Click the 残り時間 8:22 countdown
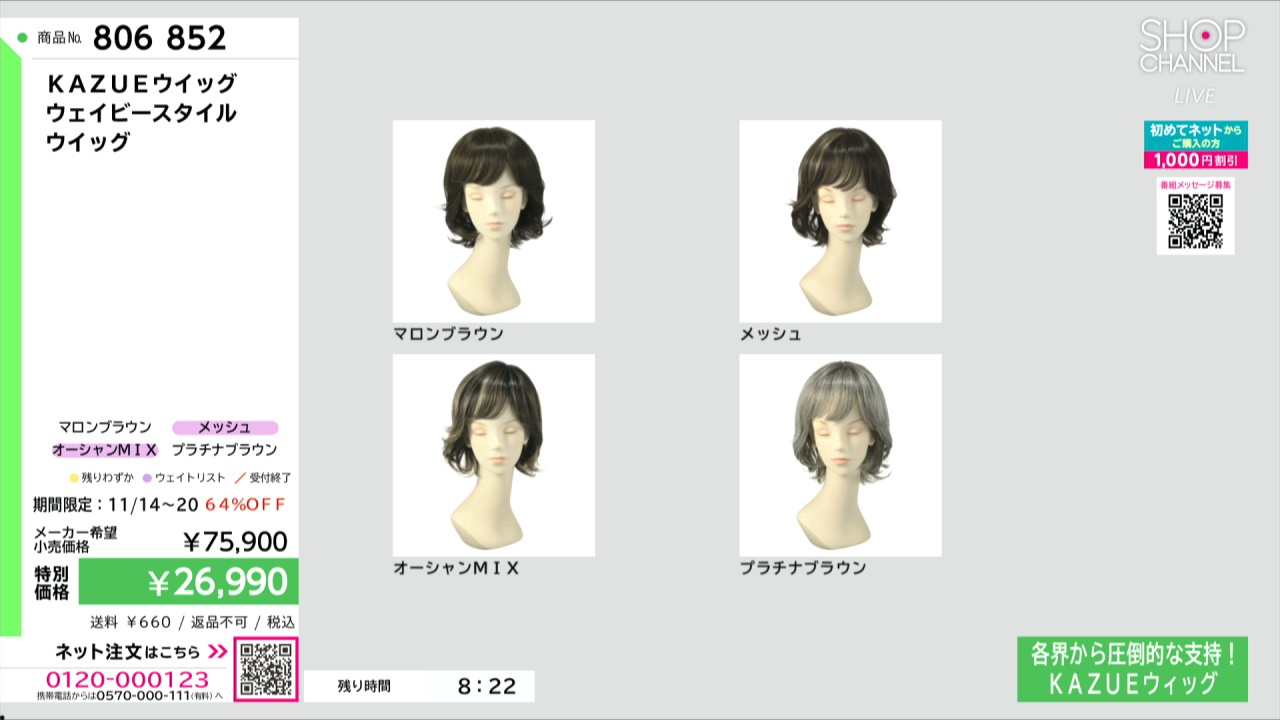 coord(420,686)
